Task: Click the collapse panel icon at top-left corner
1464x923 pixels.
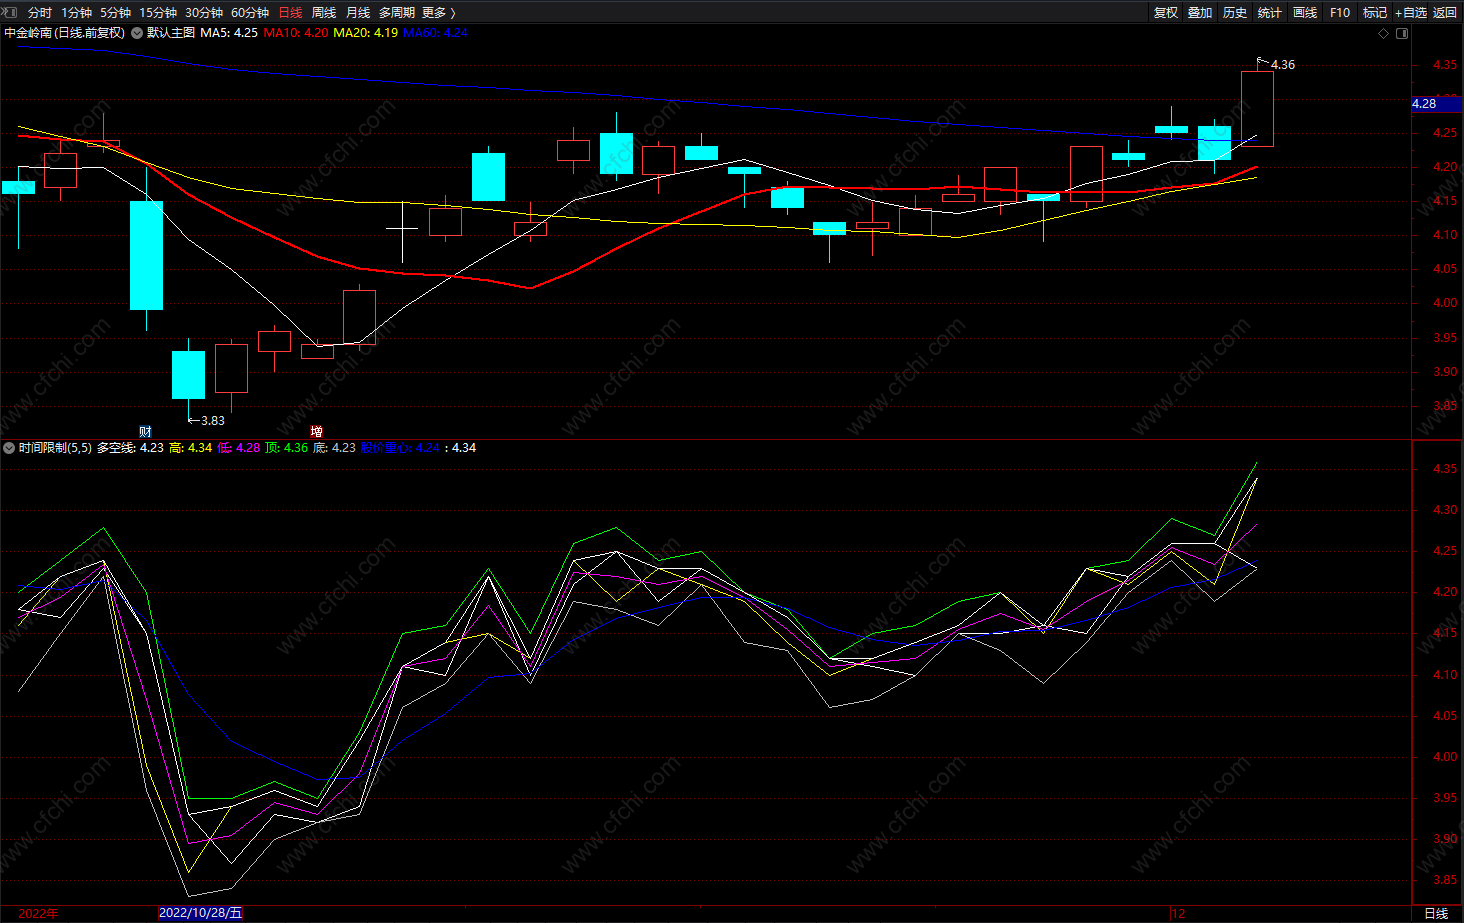Action: pyautogui.click(x=11, y=12)
